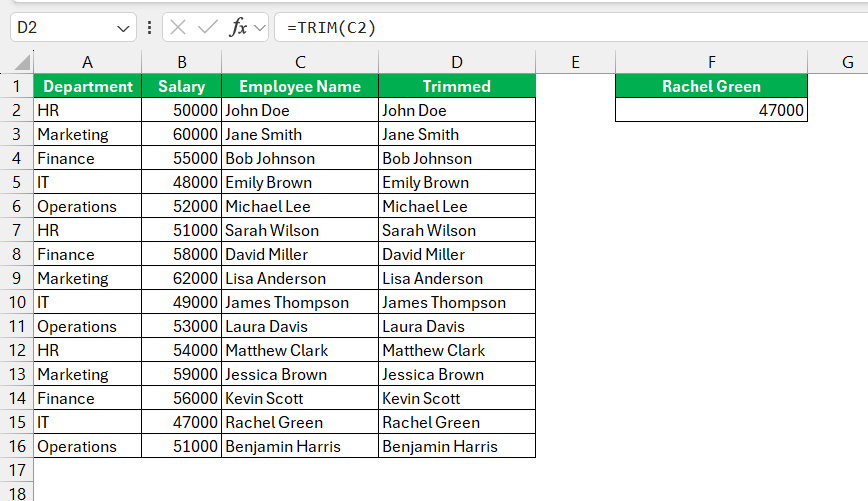Image resolution: width=868 pixels, height=501 pixels.
Task: Click the Trimmed header cell
Action: (x=457, y=86)
